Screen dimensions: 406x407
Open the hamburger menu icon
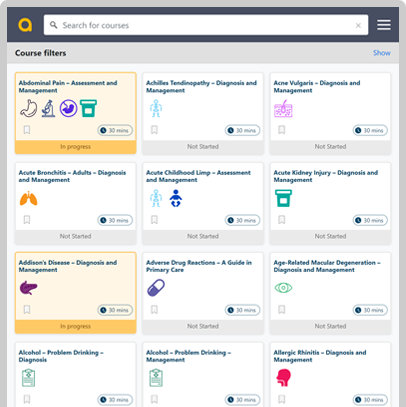coord(384,25)
